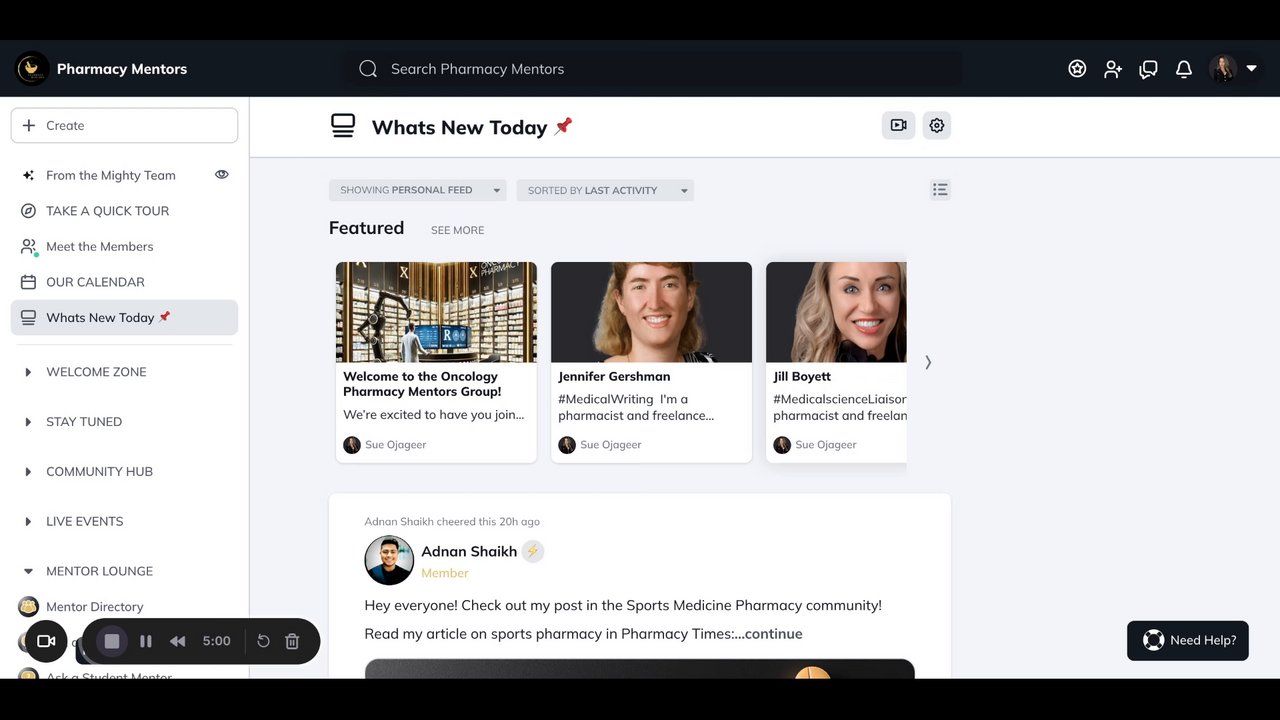This screenshot has width=1280, height=720.
Task: Switch to the list view icon
Action: pos(940,189)
